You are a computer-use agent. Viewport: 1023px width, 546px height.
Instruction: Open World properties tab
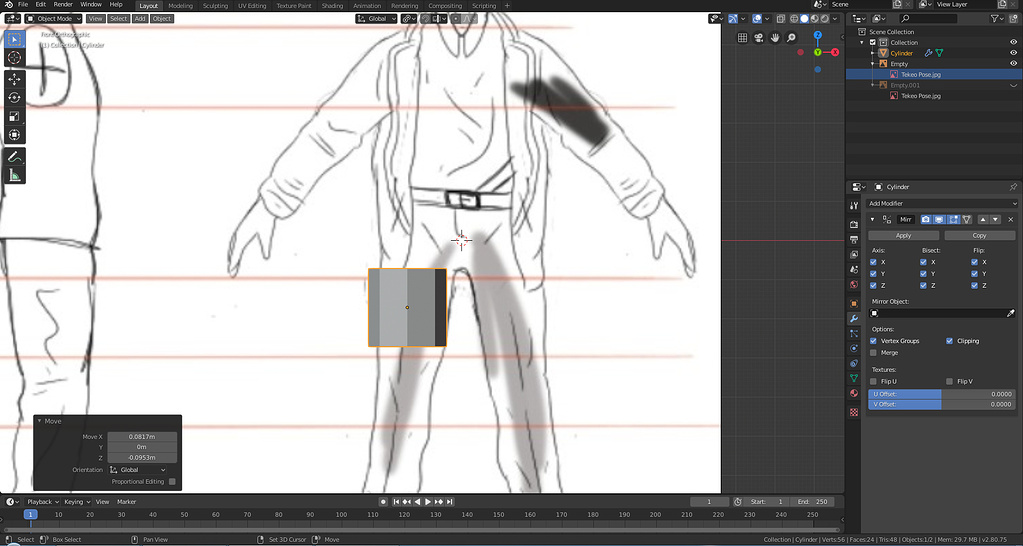tap(854, 285)
